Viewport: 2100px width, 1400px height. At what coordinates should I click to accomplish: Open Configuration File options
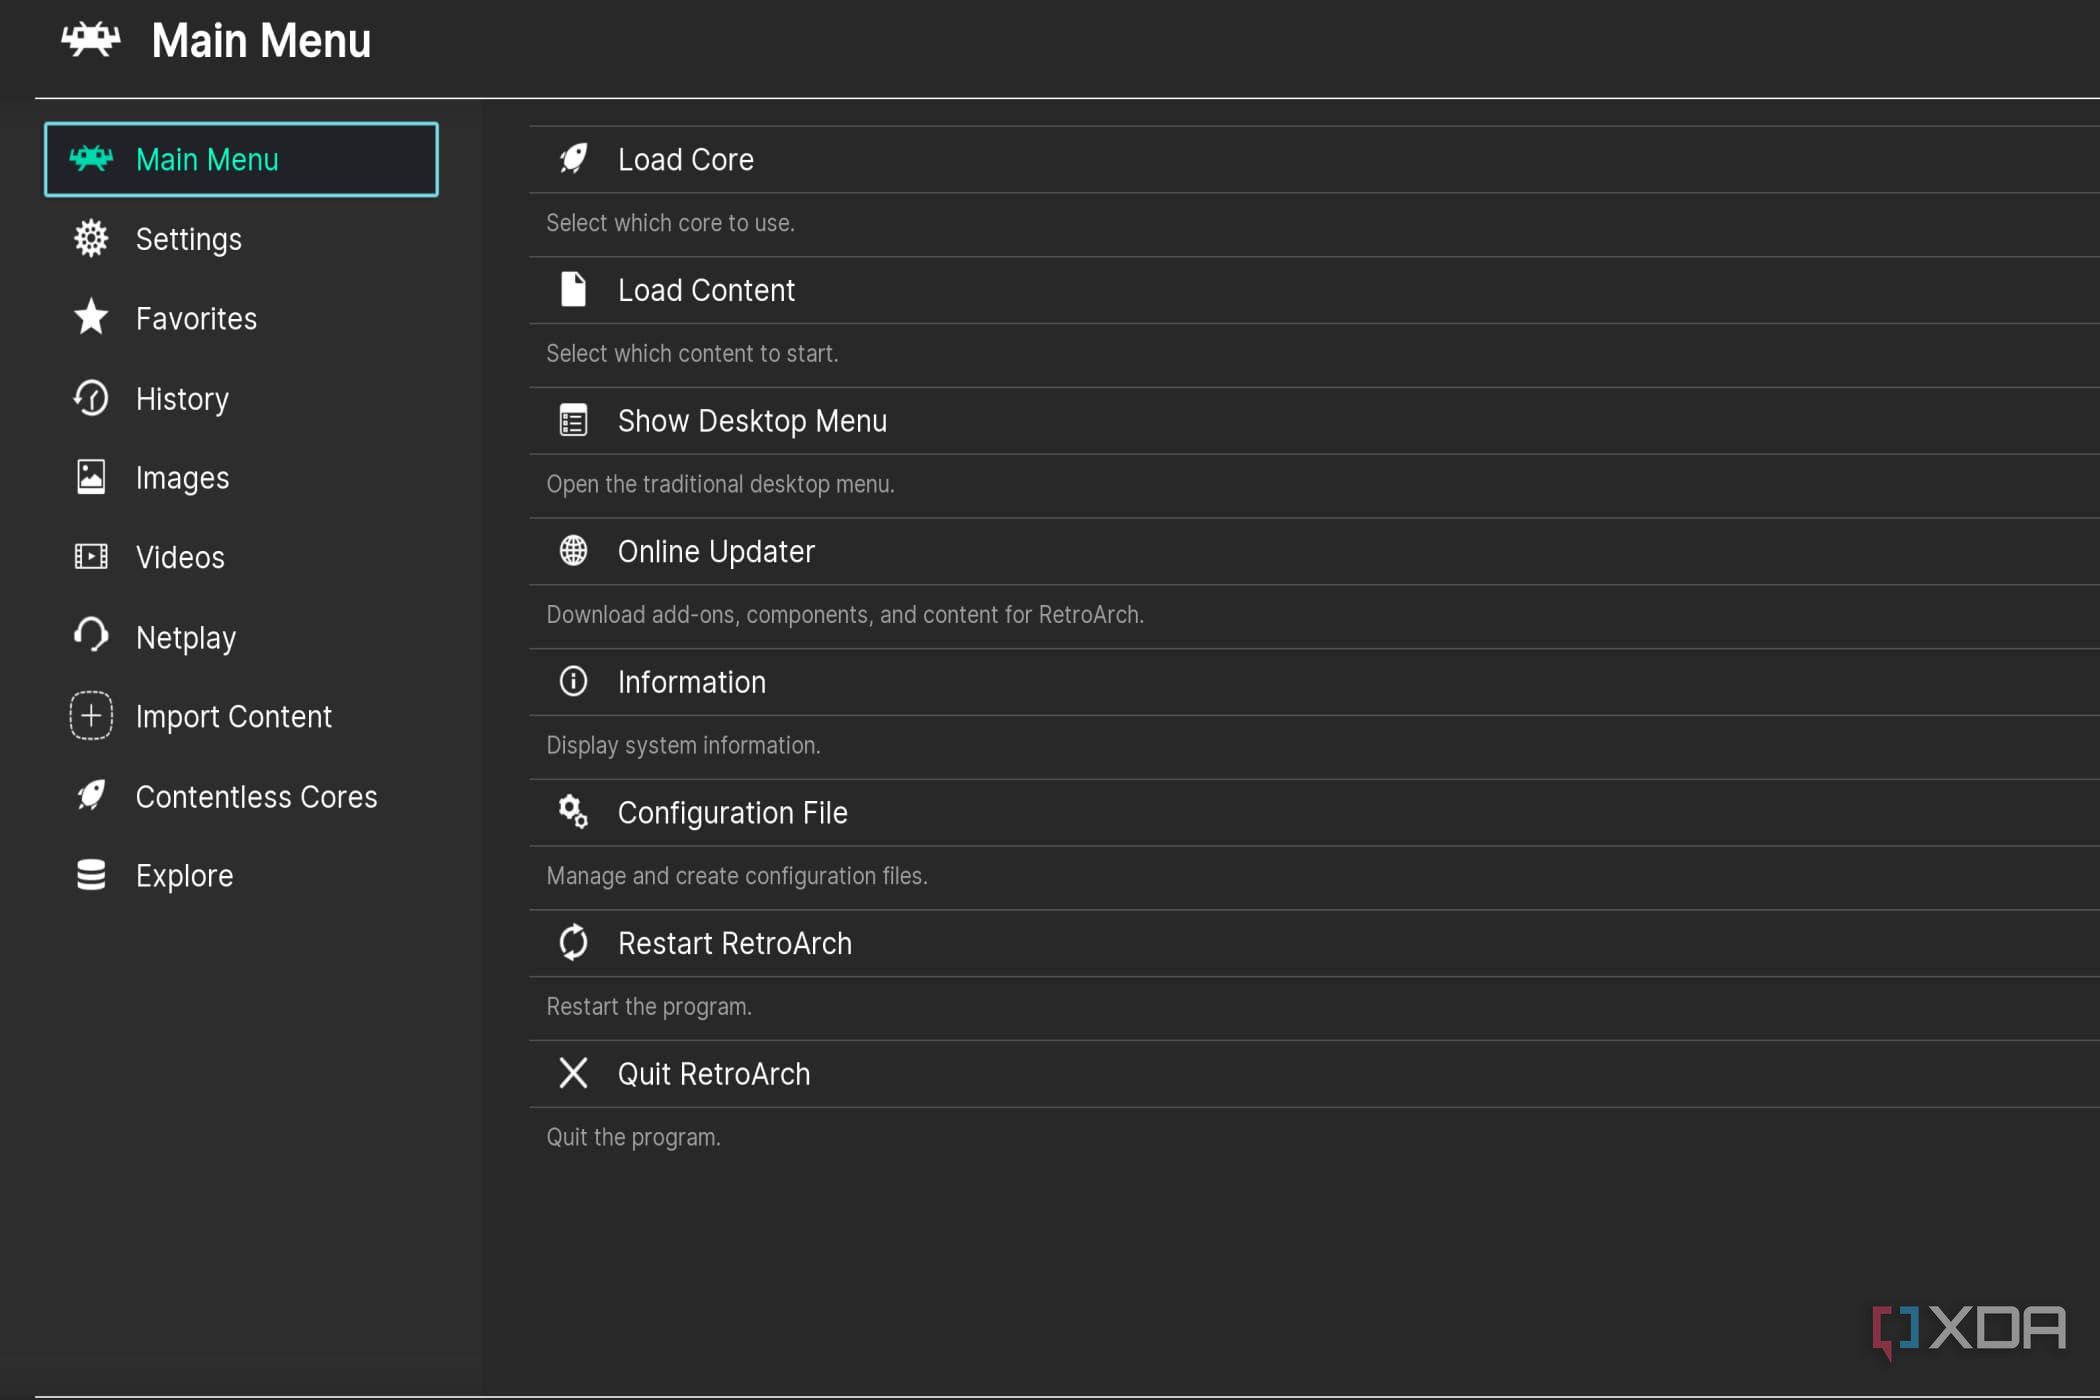[1314, 813]
